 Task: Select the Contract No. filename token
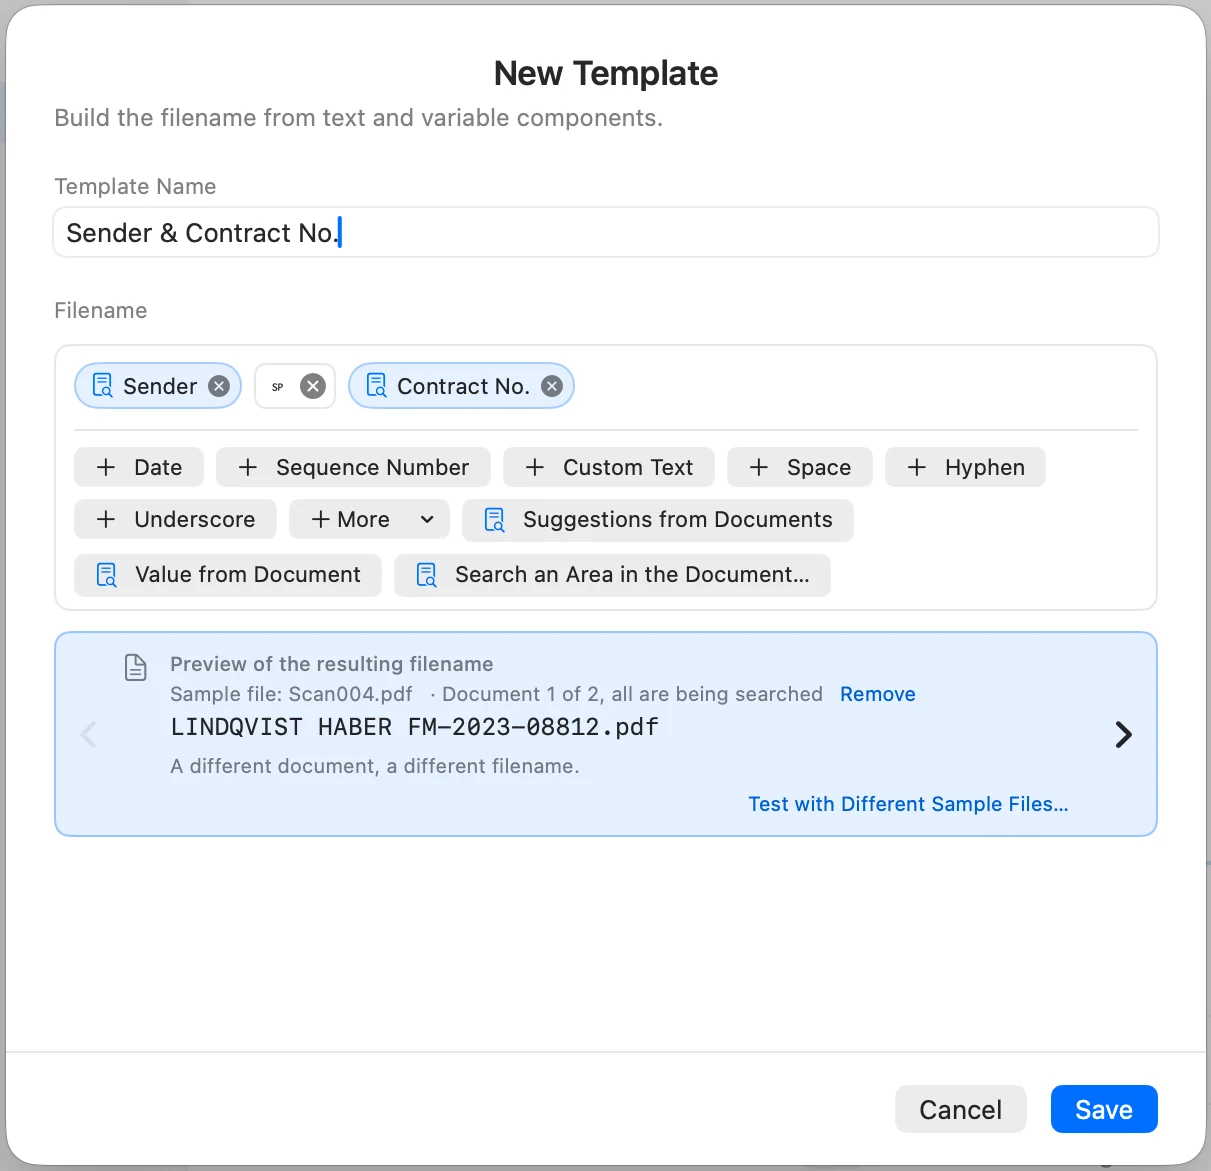tap(461, 386)
